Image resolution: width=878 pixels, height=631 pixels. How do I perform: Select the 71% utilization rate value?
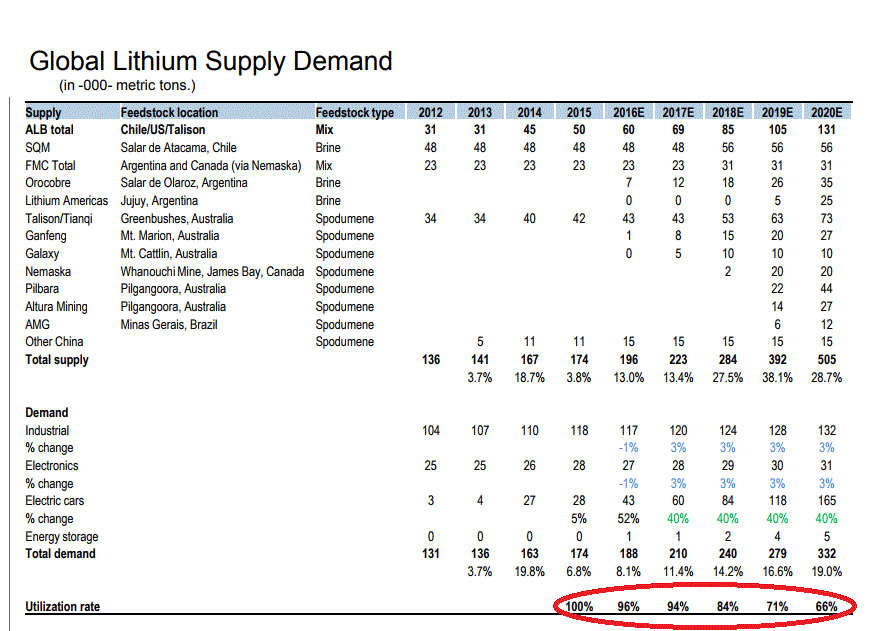click(x=777, y=607)
